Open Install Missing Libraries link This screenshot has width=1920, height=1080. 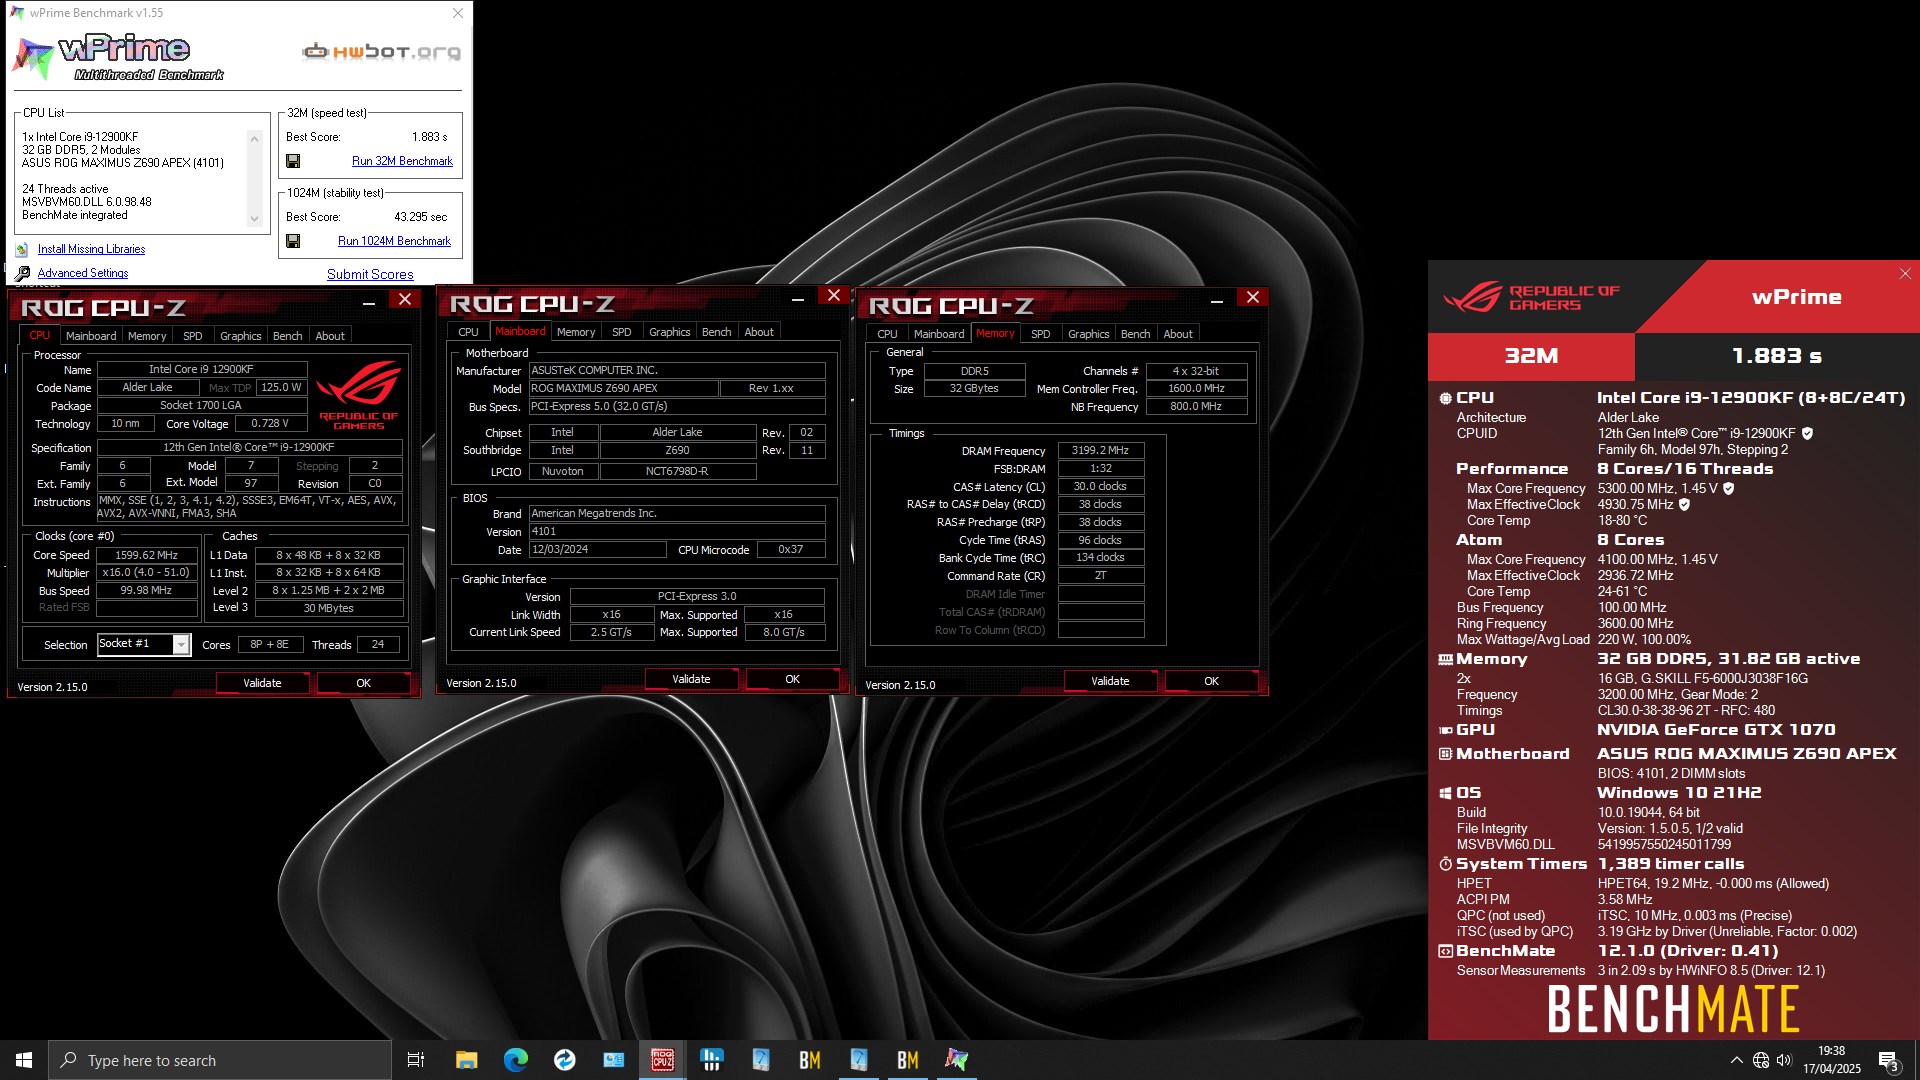coord(91,250)
